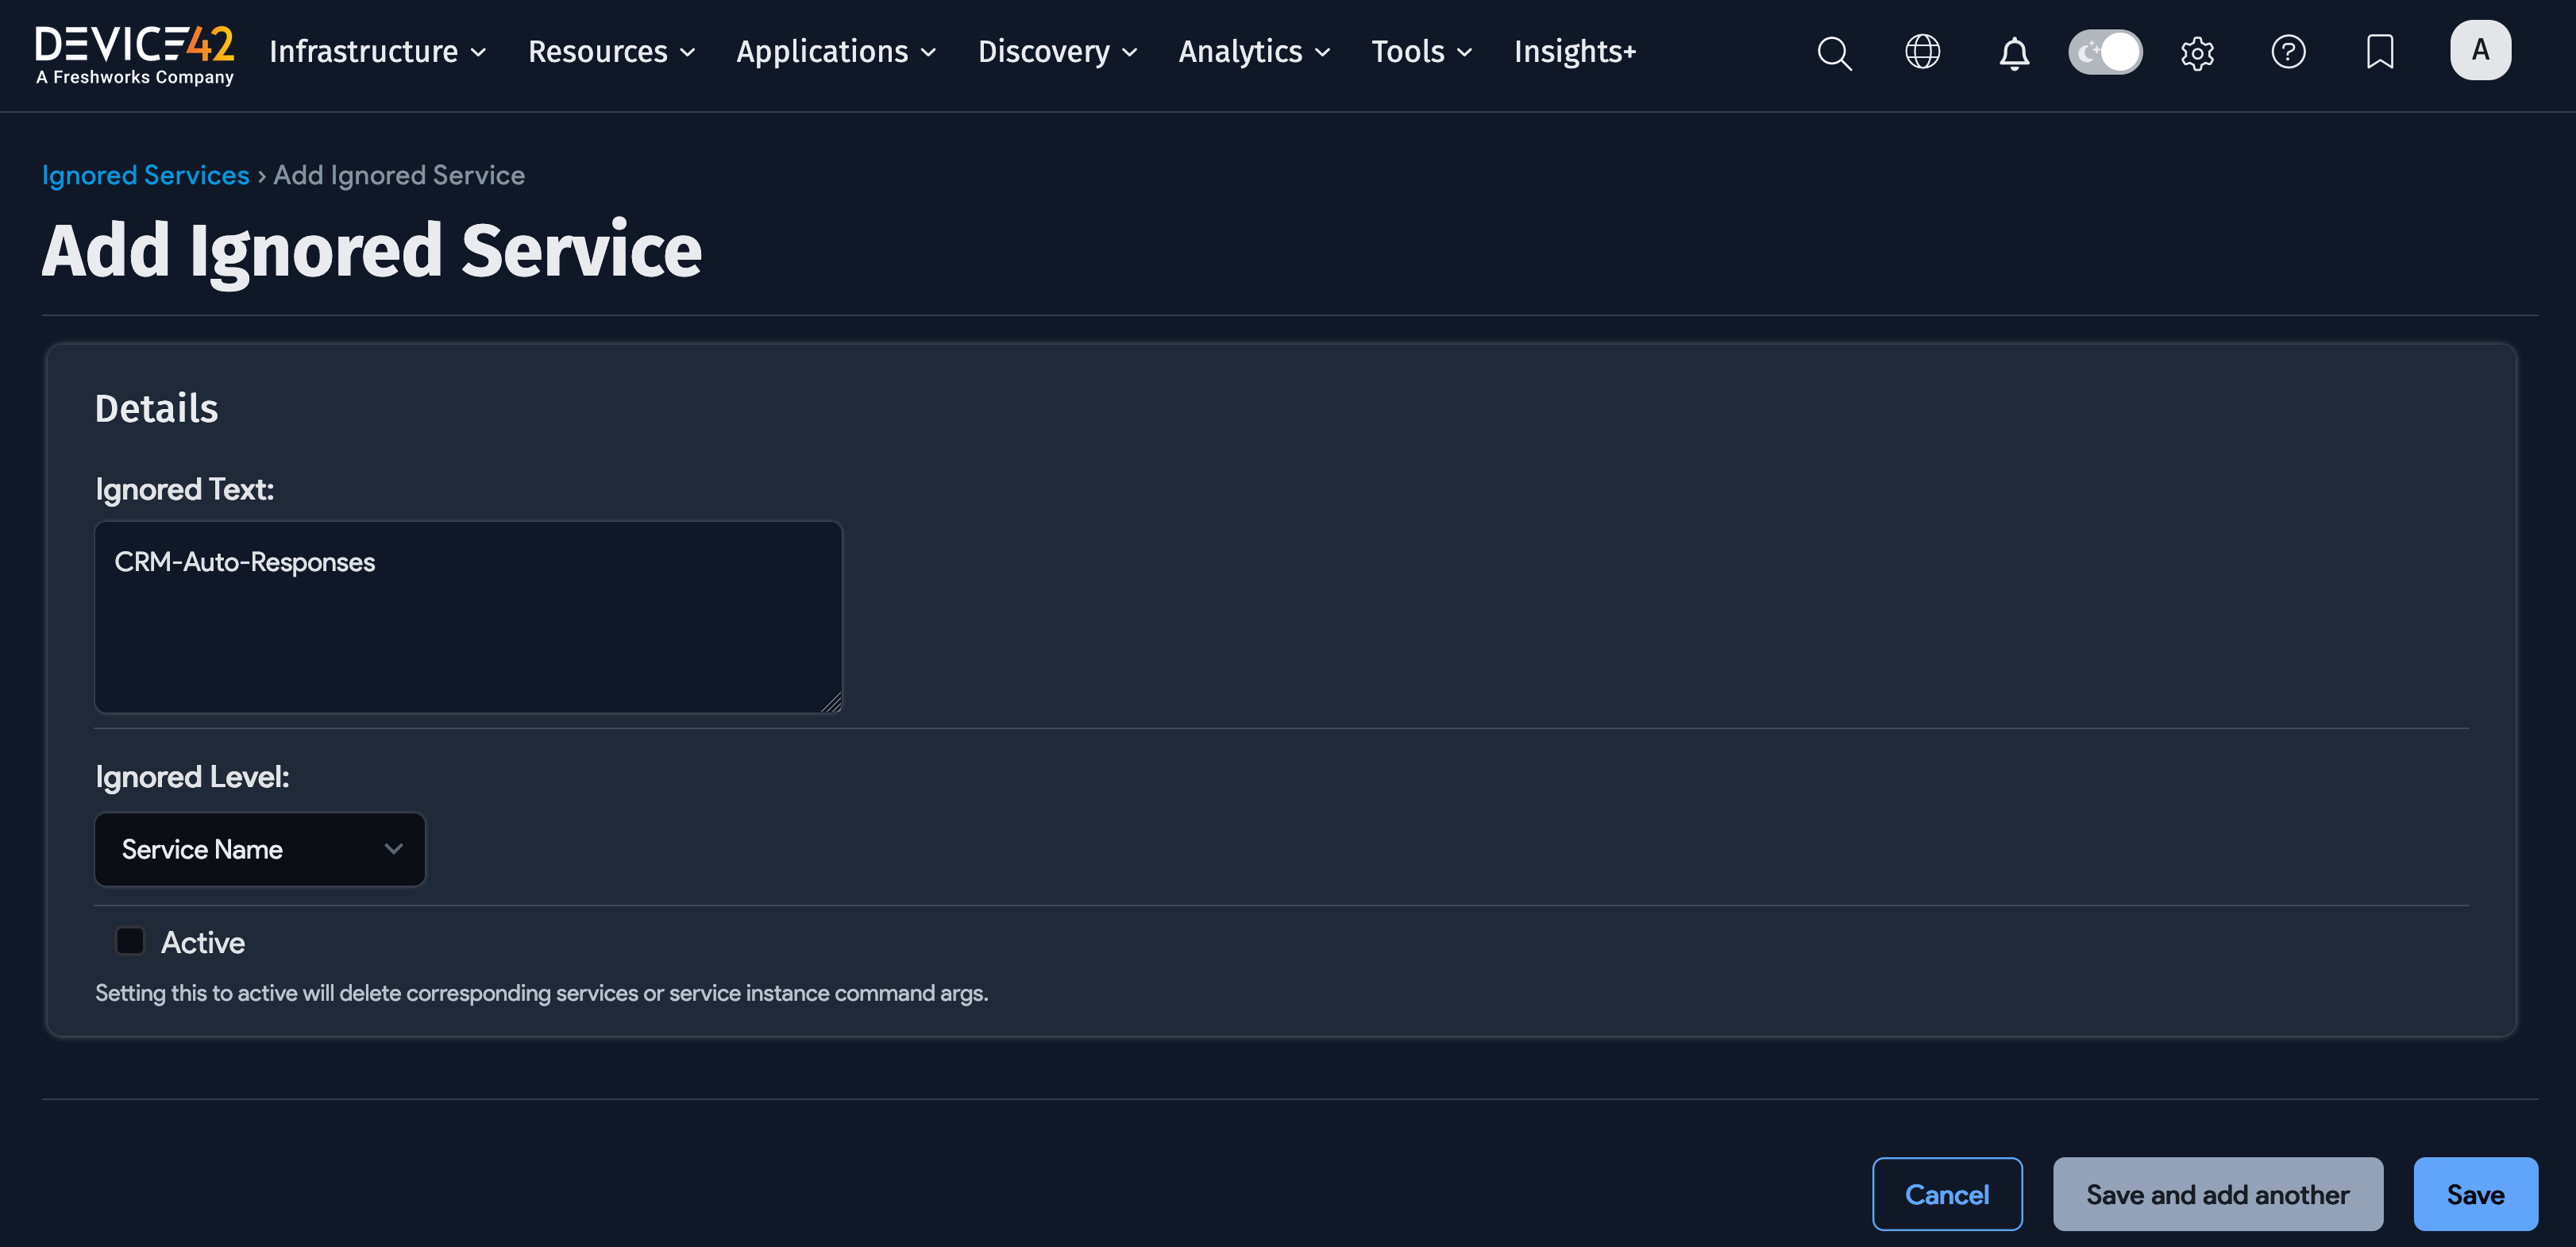2576x1247 pixels.
Task: Open the Insights+ menu item
Action: 1575,51
